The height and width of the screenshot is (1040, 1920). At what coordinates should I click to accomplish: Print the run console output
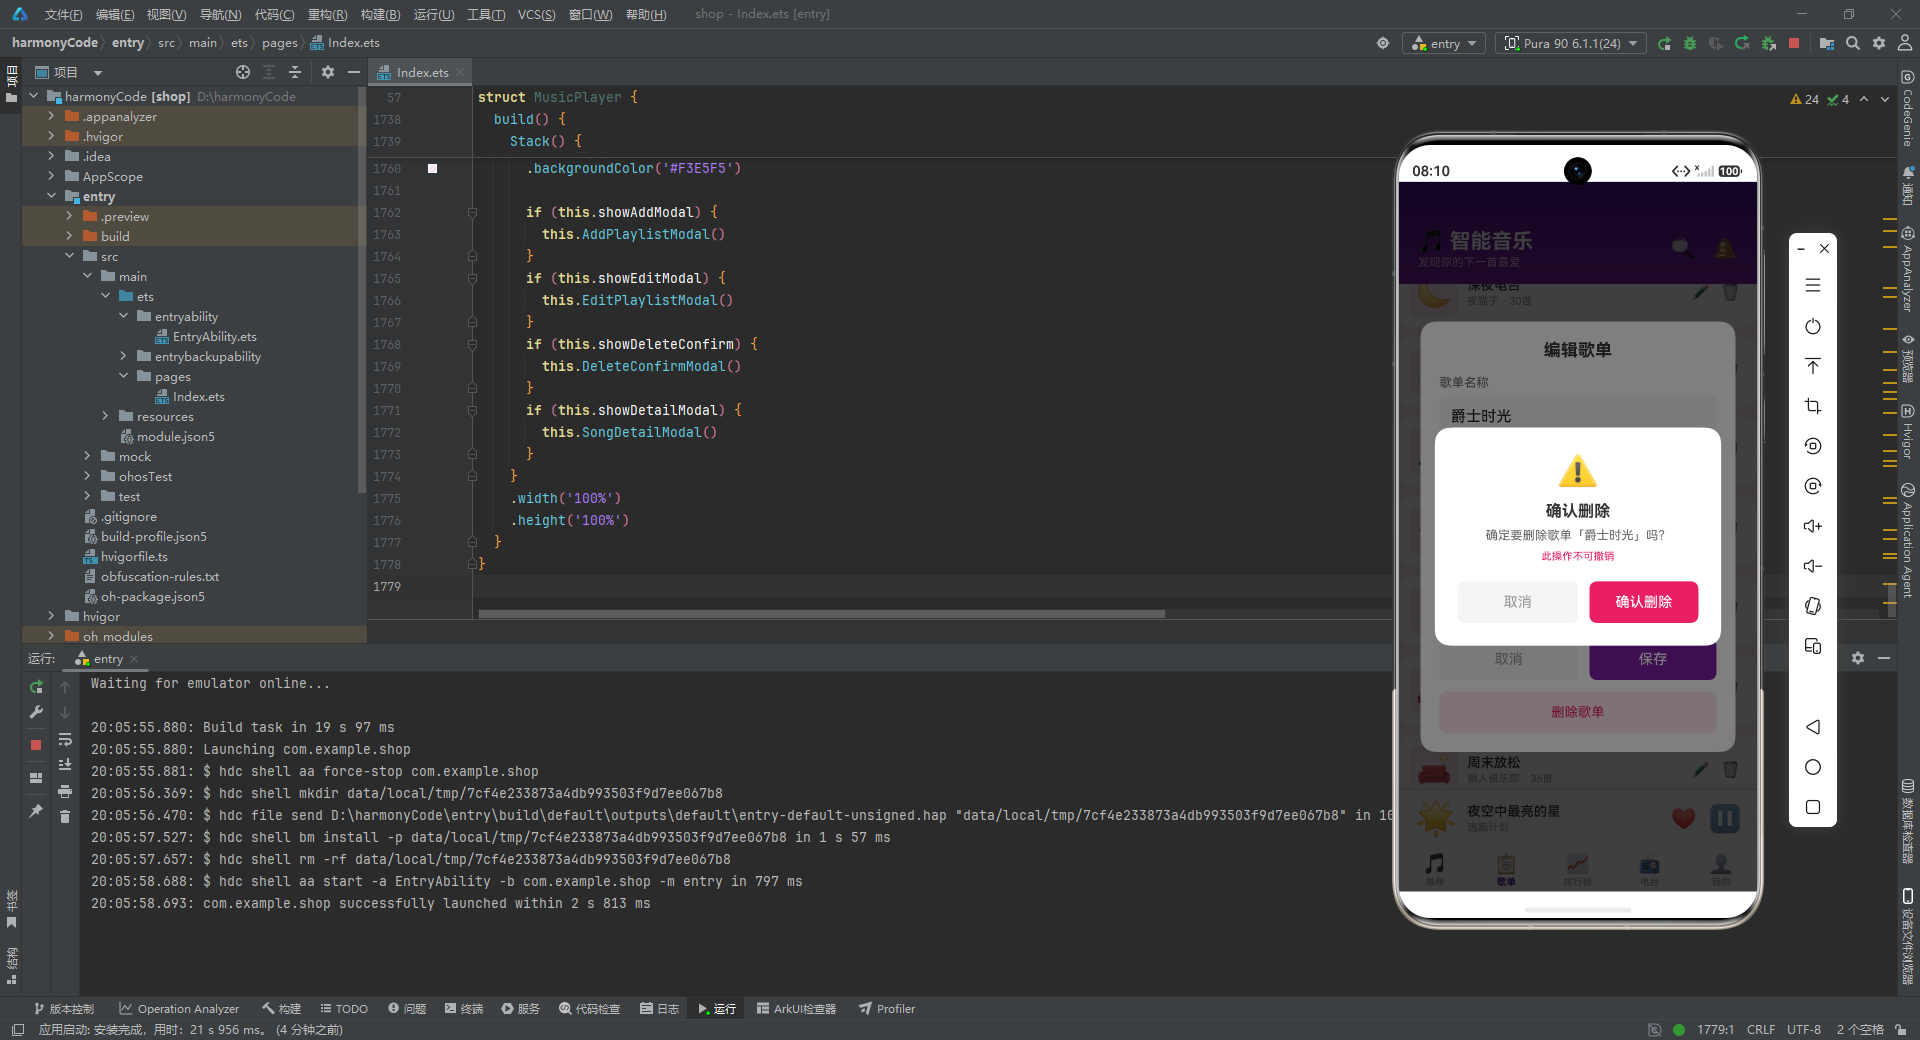click(65, 791)
